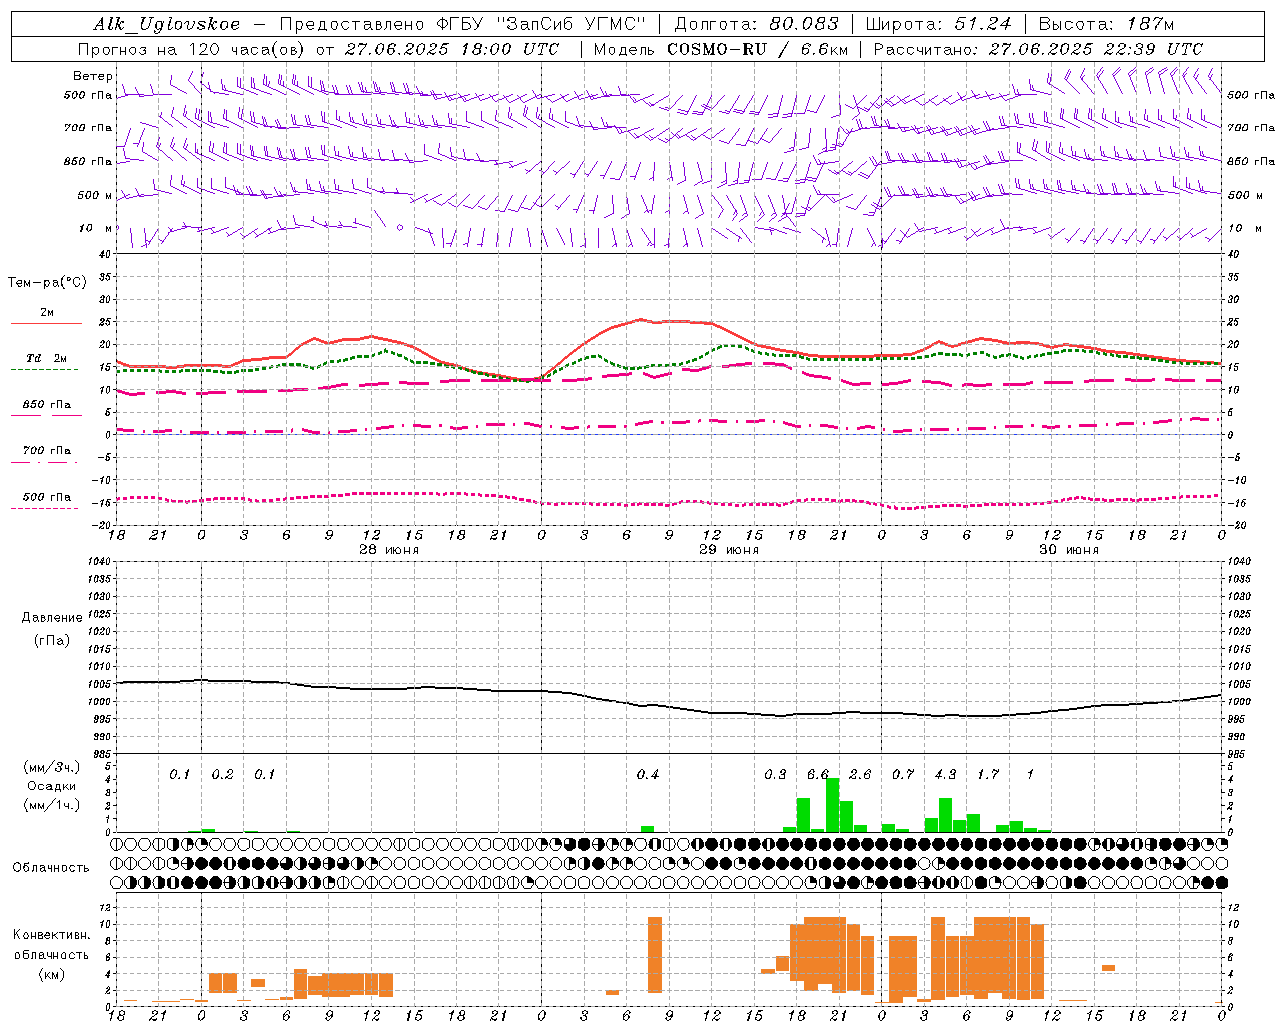Click the (мм/1ч.) precipitation unit label
This screenshot has width=1280, height=1024.
coord(51,805)
